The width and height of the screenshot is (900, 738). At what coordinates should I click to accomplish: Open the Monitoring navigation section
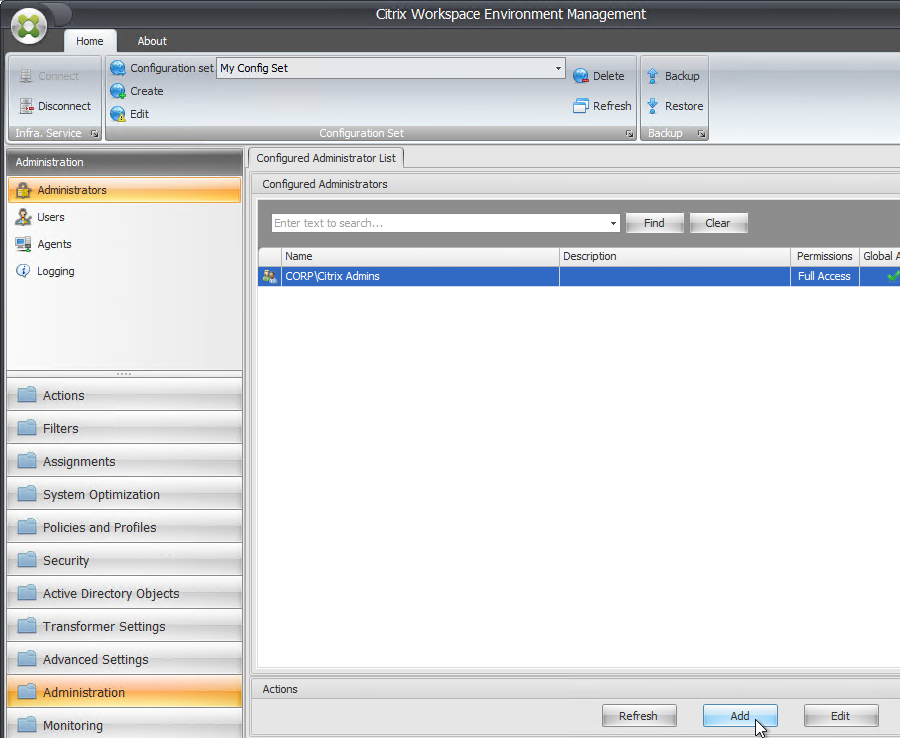[x=125, y=724]
